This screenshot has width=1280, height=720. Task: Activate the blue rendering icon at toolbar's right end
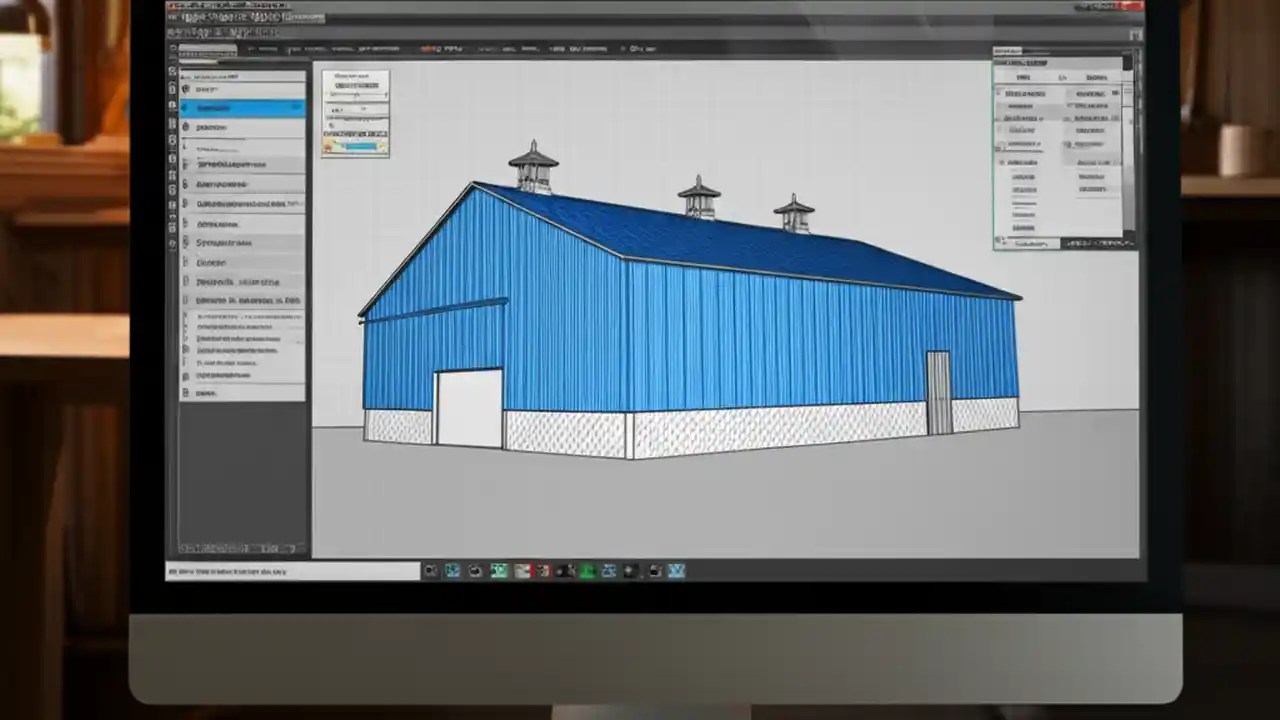tap(677, 570)
